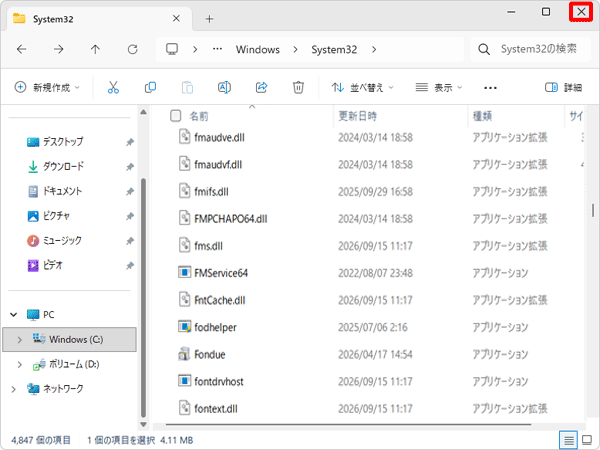Open ミュージック in navigation pane
The width and height of the screenshot is (600, 450).
tap(62, 240)
